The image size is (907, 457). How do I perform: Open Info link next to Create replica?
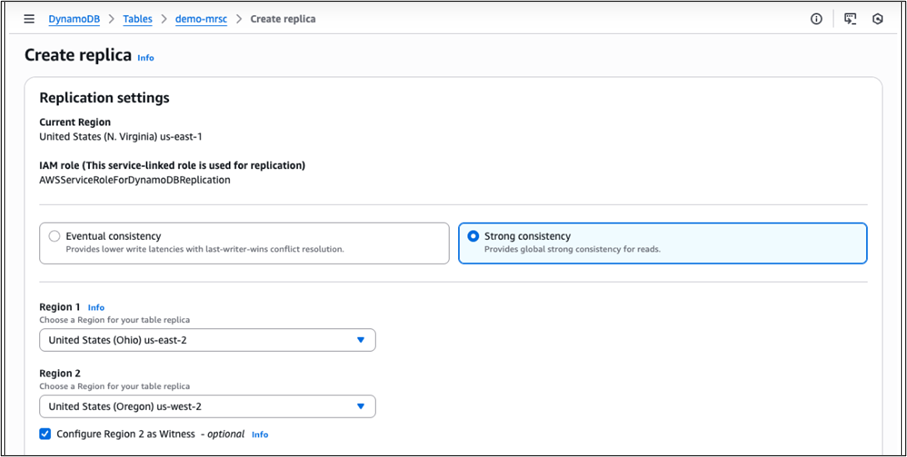tap(146, 58)
